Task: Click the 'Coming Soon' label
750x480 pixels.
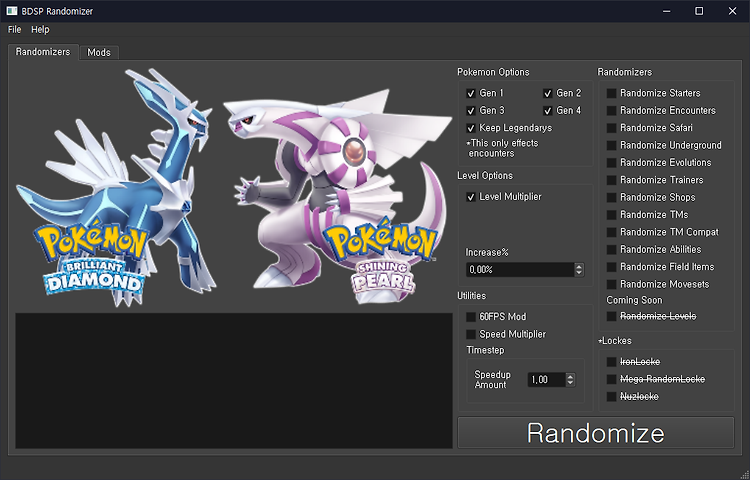Action: 634,300
